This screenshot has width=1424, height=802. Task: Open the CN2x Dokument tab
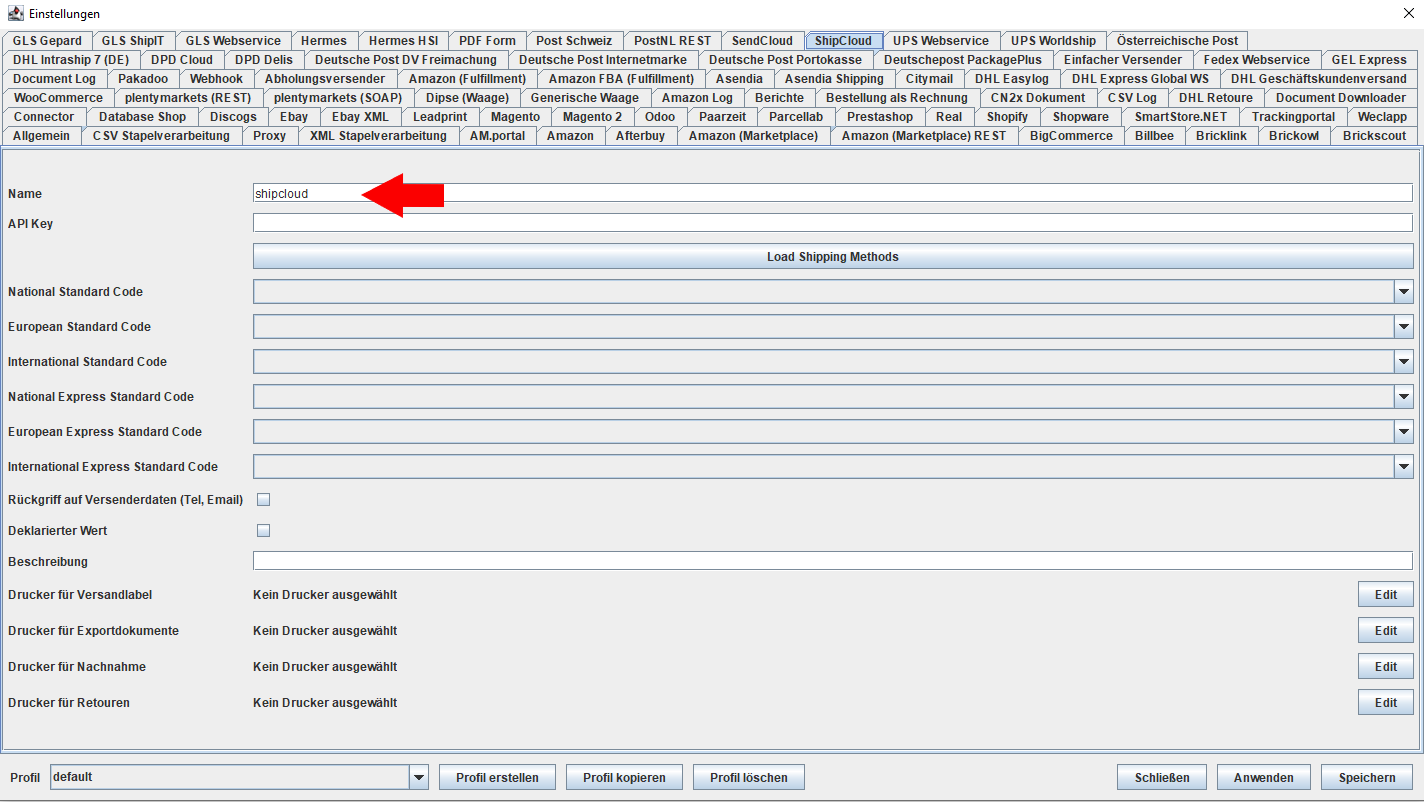(1037, 98)
